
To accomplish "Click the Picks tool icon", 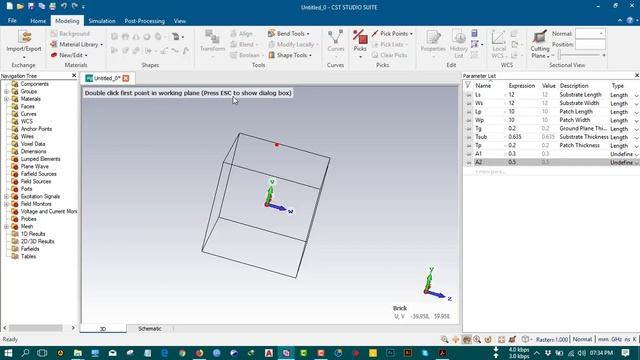I will (x=360, y=37).
